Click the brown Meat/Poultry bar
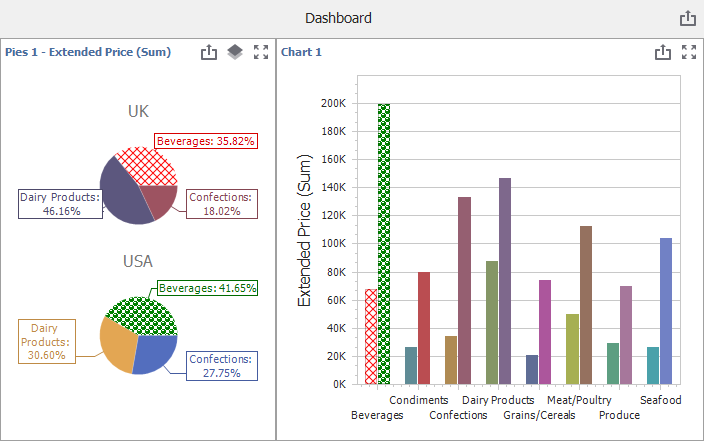704x441 pixels. click(x=586, y=305)
